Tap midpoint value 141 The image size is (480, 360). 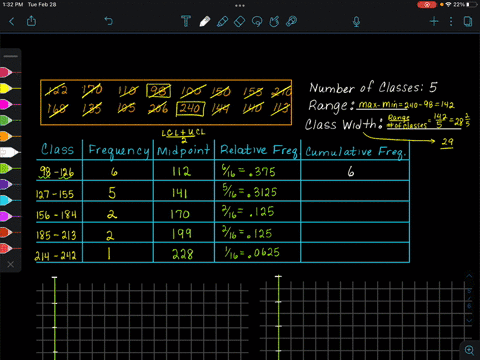(179, 193)
